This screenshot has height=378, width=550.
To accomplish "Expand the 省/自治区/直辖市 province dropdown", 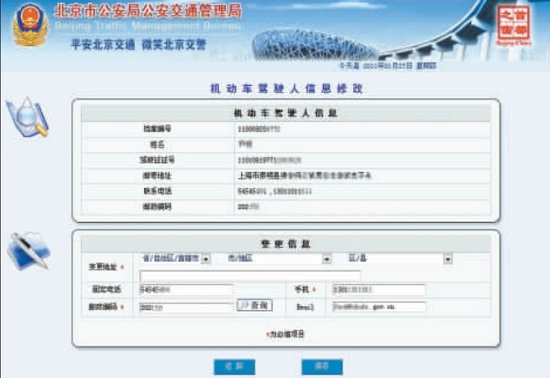I will click(175, 259).
